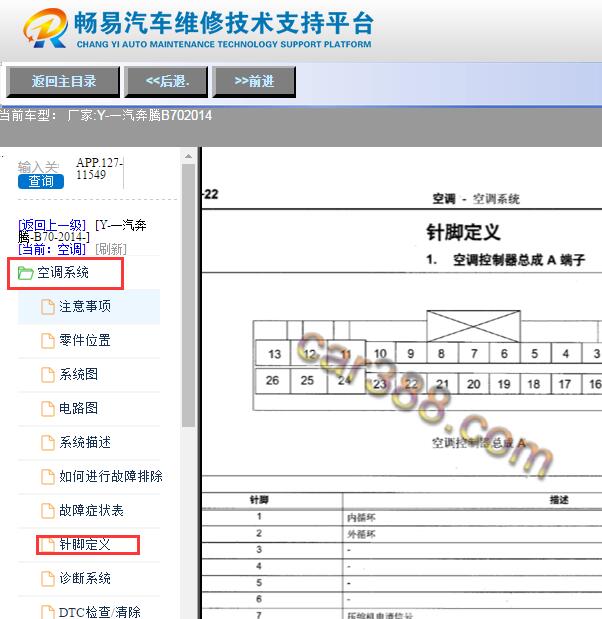Click the blue 查询 search button

coord(41,181)
